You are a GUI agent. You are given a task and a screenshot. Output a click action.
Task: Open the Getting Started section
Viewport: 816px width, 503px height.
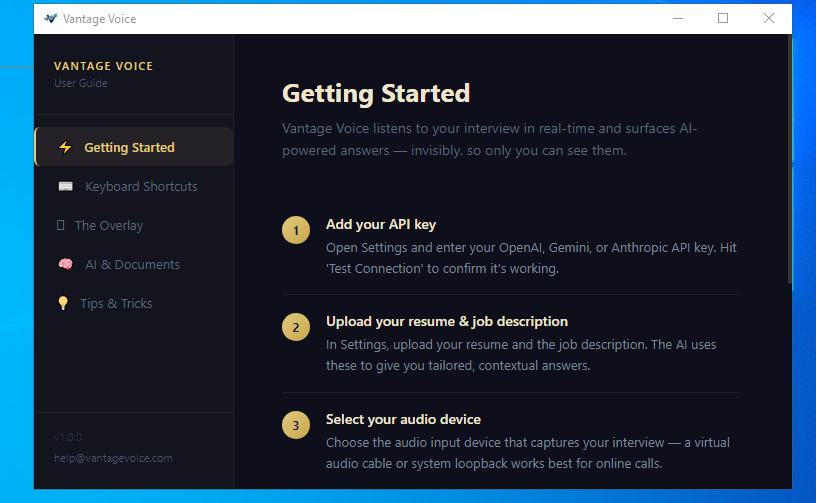point(134,147)
